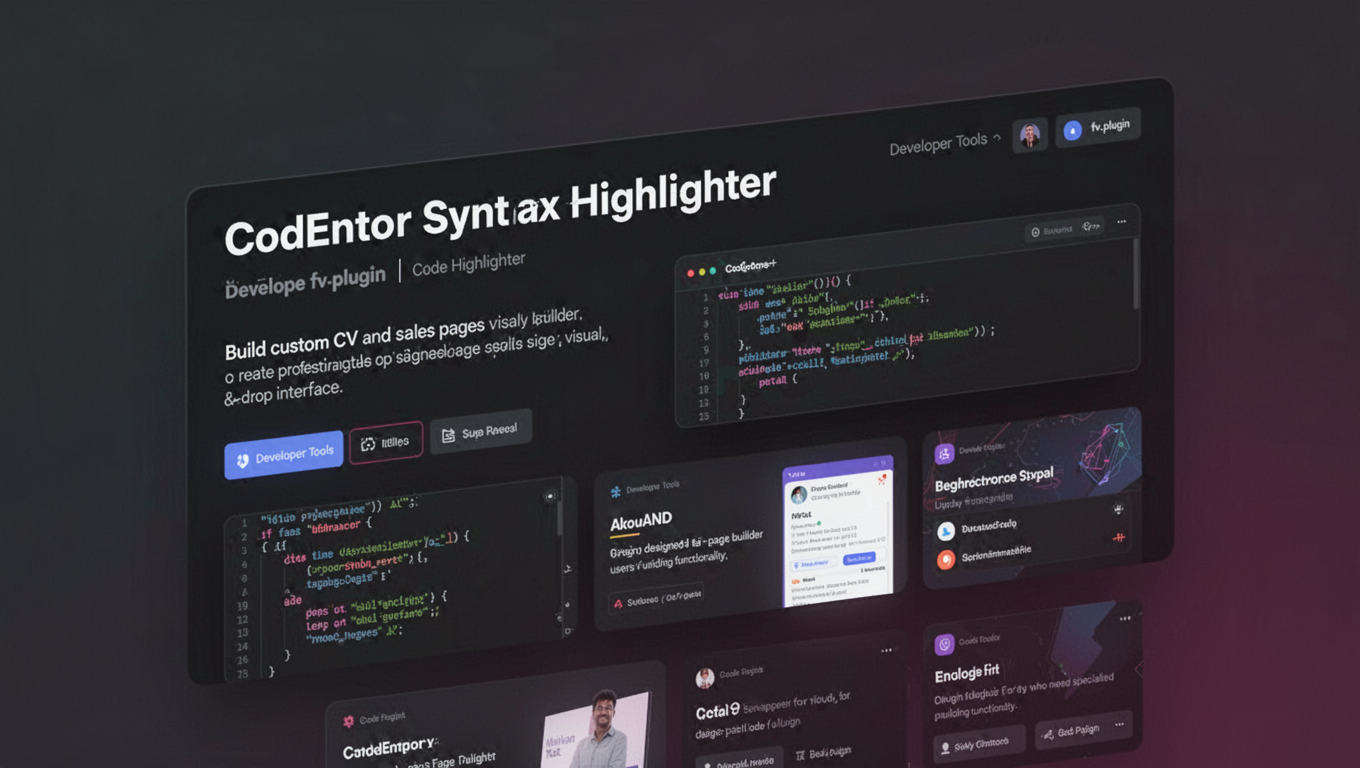
Task: Toggle the red traffic light dot on the code window
Action: [x=691, y=273]
